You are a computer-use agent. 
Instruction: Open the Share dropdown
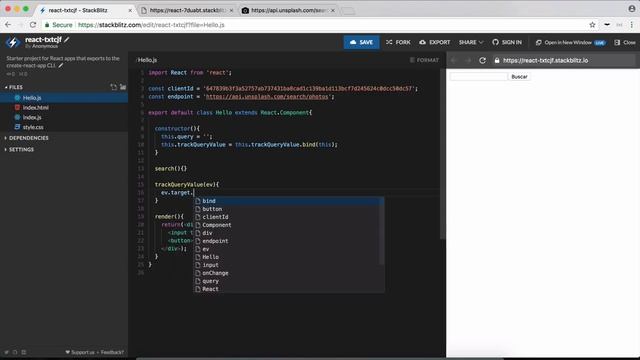coord(471,42)
